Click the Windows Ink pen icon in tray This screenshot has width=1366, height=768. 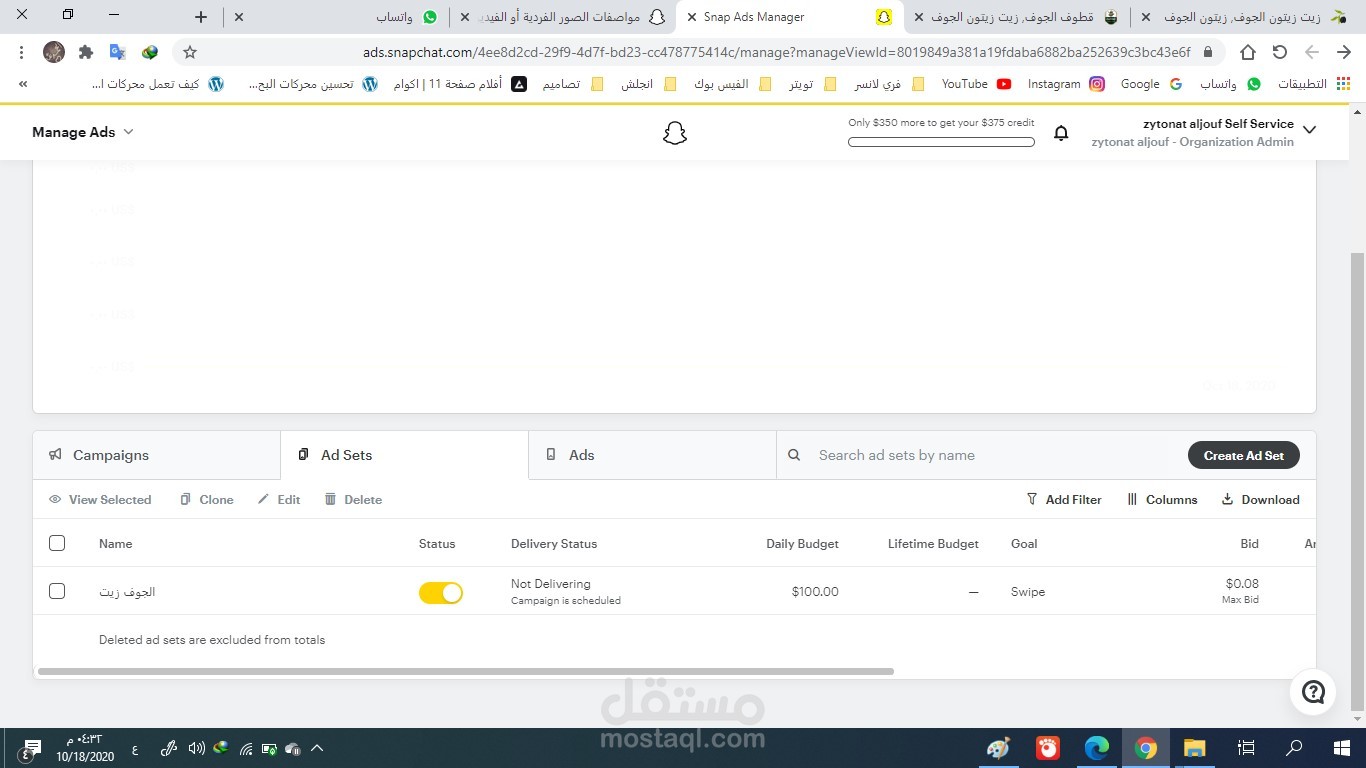pyautogui.click(x=170, y=748)
